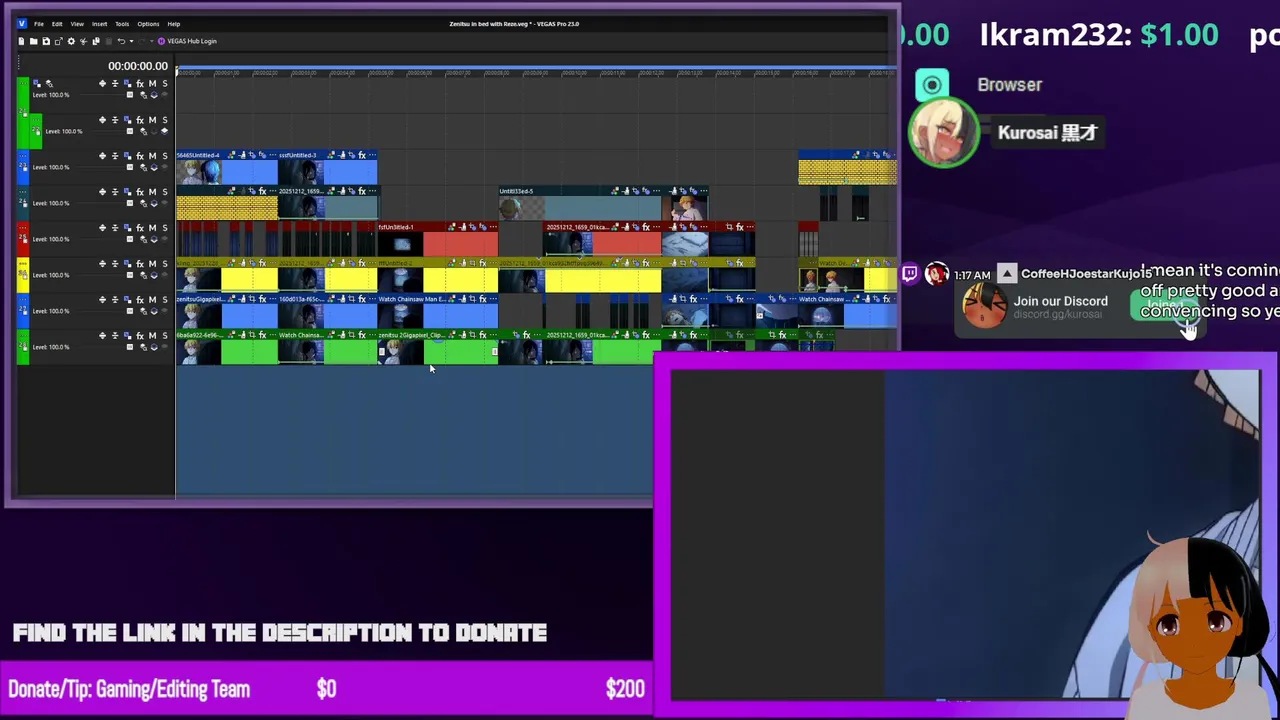The image size is (1280, 720).
Task: Click the up-arrow next to CoffeeHJoestarKujo15
Action: click(1007, 274)
